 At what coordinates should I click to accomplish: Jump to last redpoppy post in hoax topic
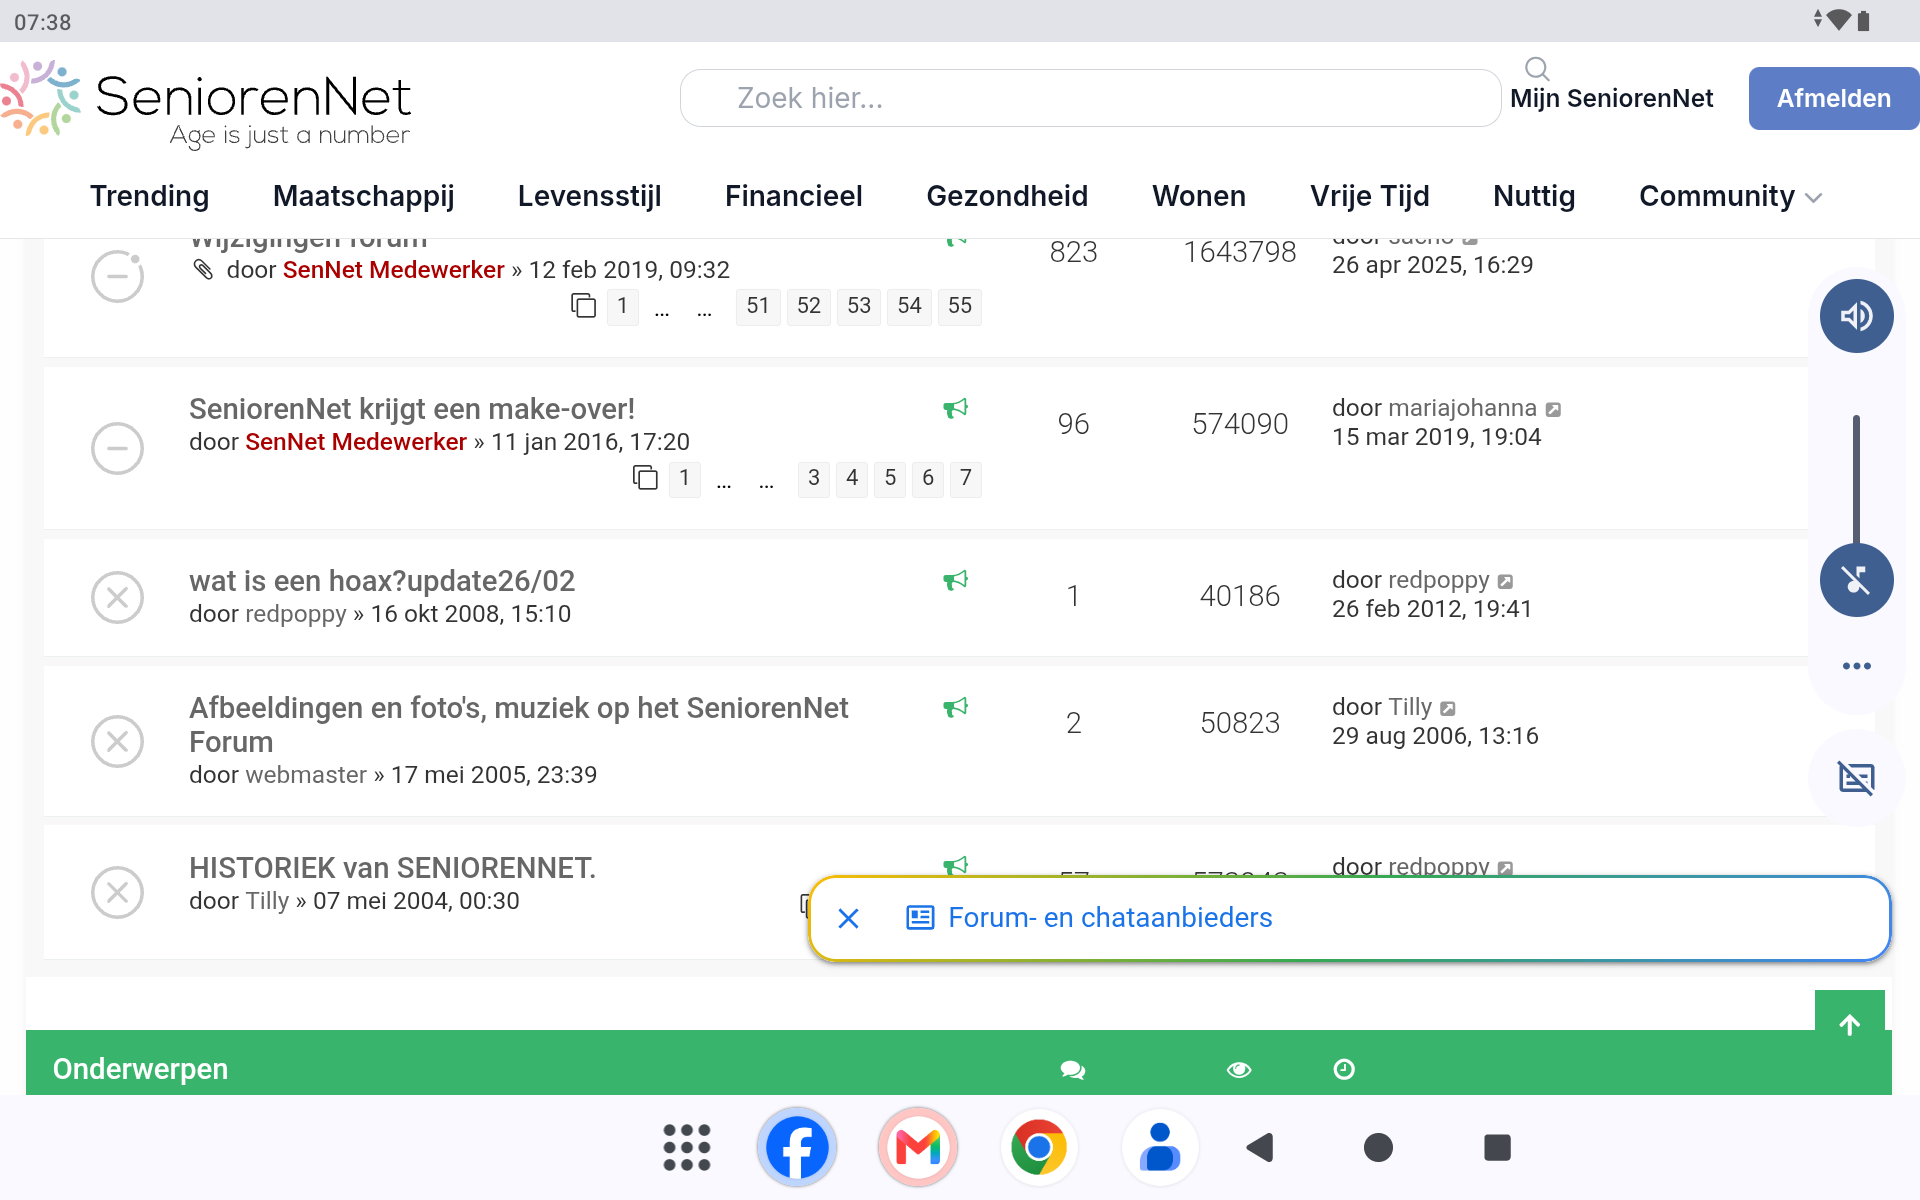(x=1505, y=581)
